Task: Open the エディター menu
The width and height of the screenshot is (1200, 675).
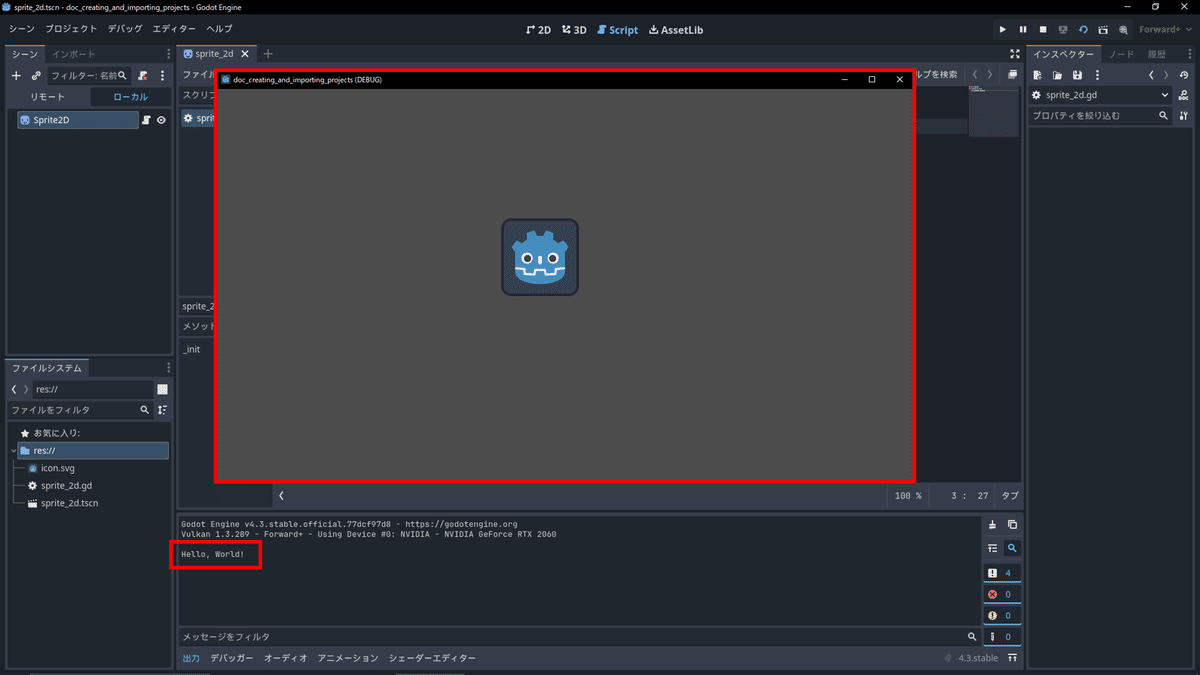Action: pos(175,29)
